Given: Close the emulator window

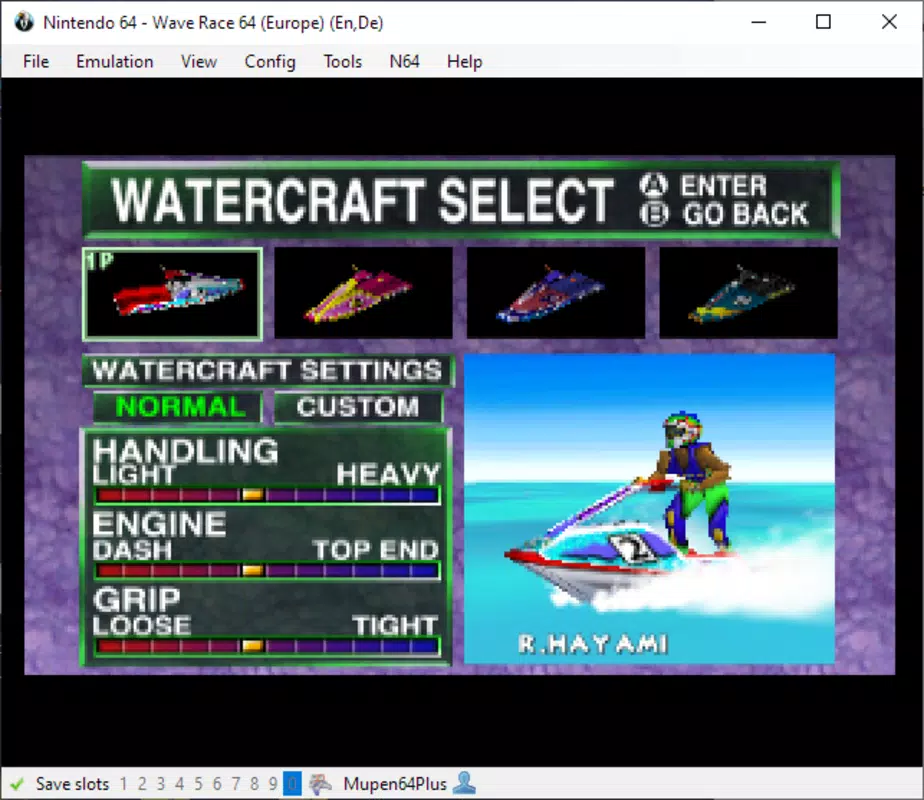Looking at the screenshot, I should coord(889,22).
